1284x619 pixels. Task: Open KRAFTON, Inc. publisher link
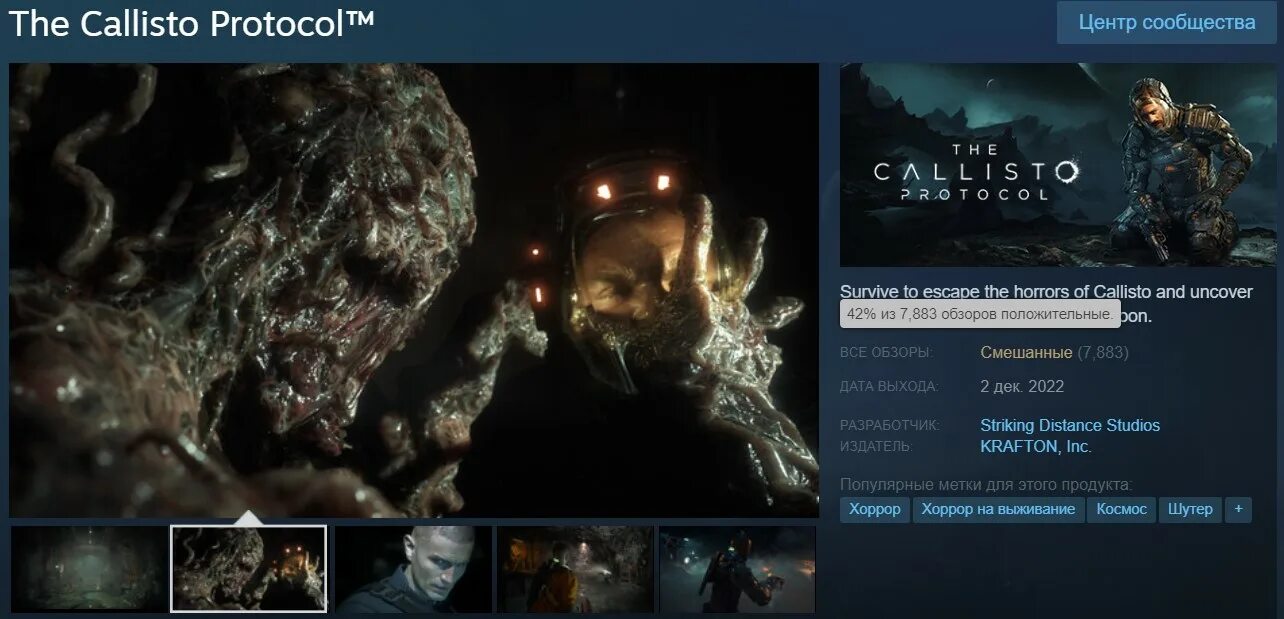pyautogui.click(x=1036, y=446)
